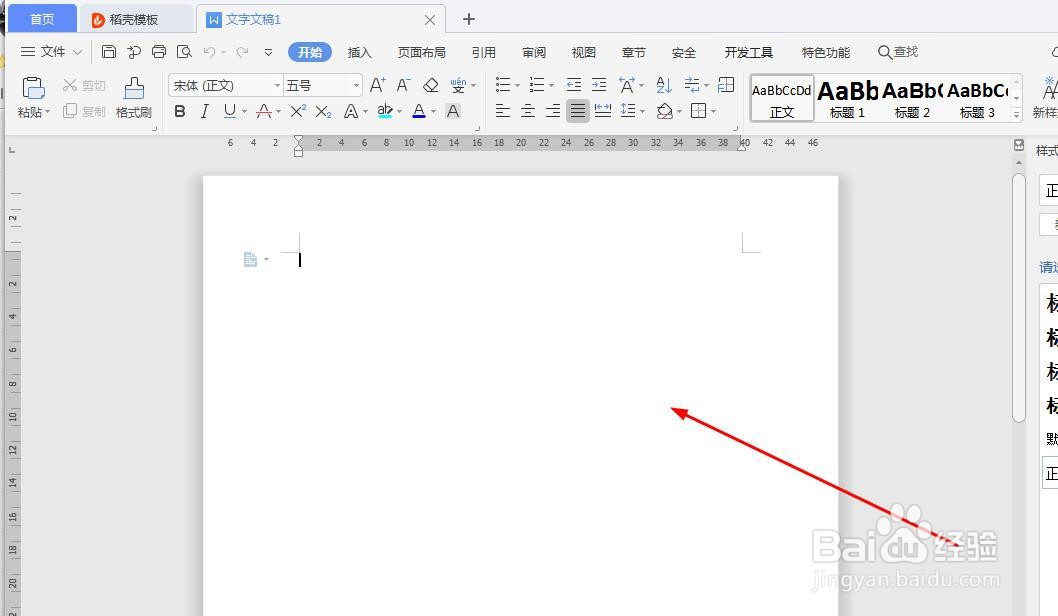The width and height of the screenshot is (1058, 616).
Task: Click the Print icon in quick toolbar
Action: pyautogui.click(x=159, y=52)
